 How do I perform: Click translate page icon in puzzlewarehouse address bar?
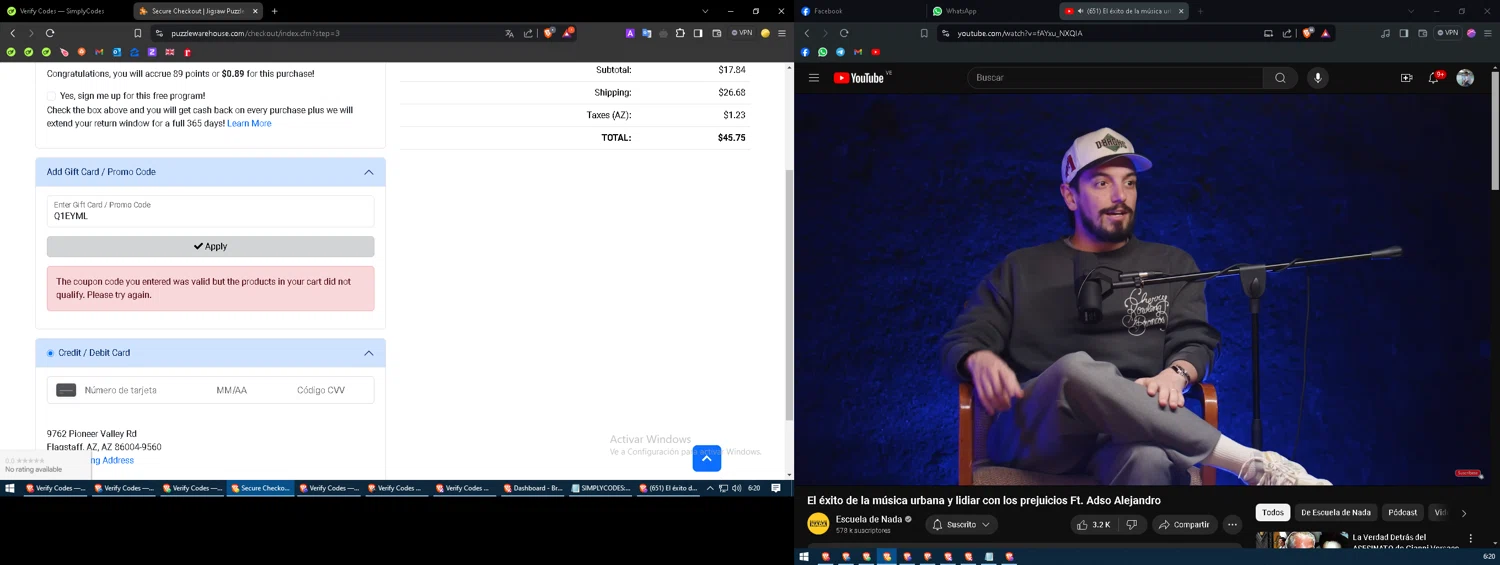pos(509,33)
